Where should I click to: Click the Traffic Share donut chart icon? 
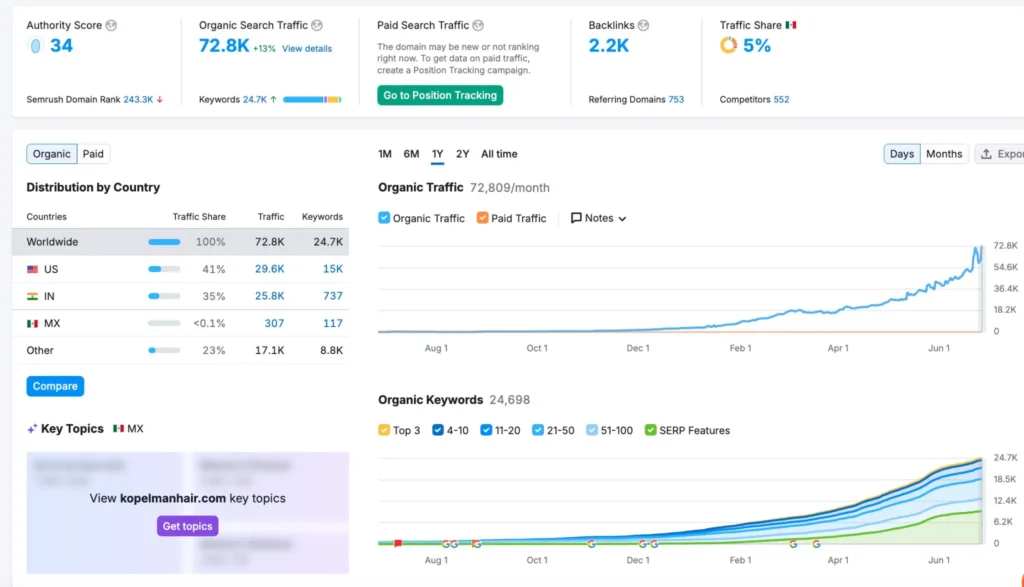point(729,45)
